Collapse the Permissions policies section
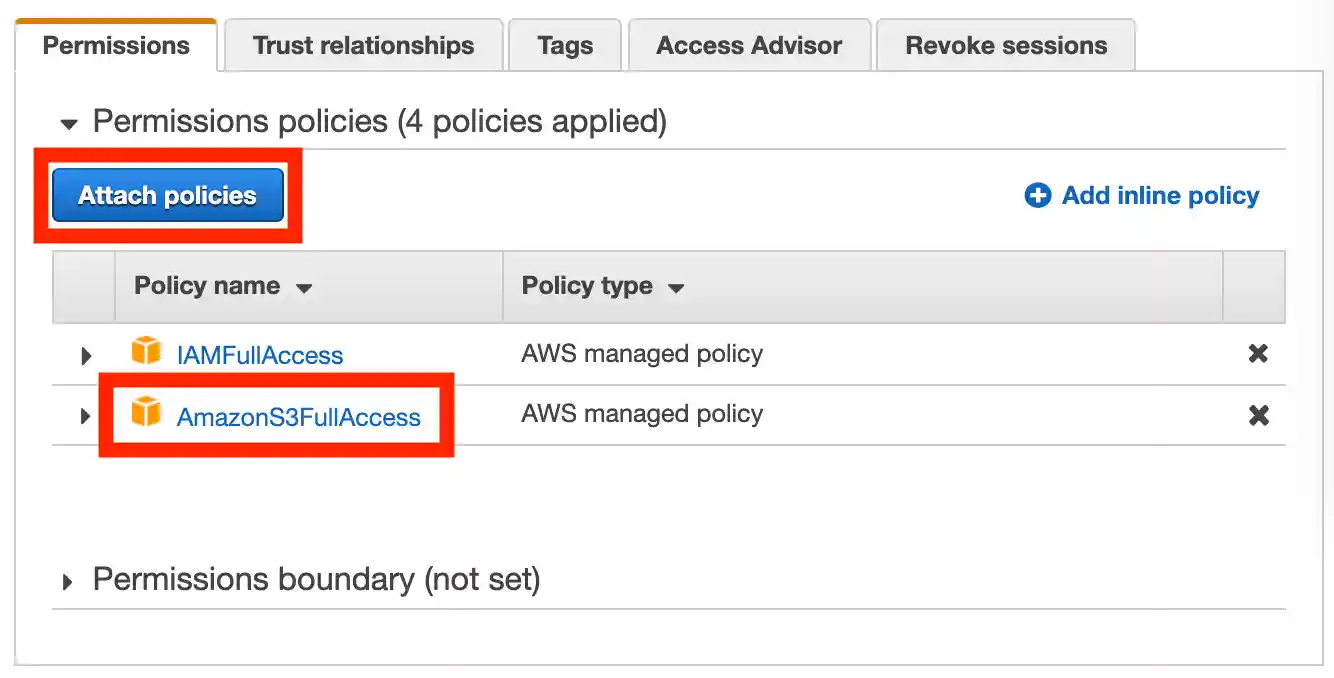Viewport: 1334px width, 678px height. pyautogui.click(x=67, y=122)
